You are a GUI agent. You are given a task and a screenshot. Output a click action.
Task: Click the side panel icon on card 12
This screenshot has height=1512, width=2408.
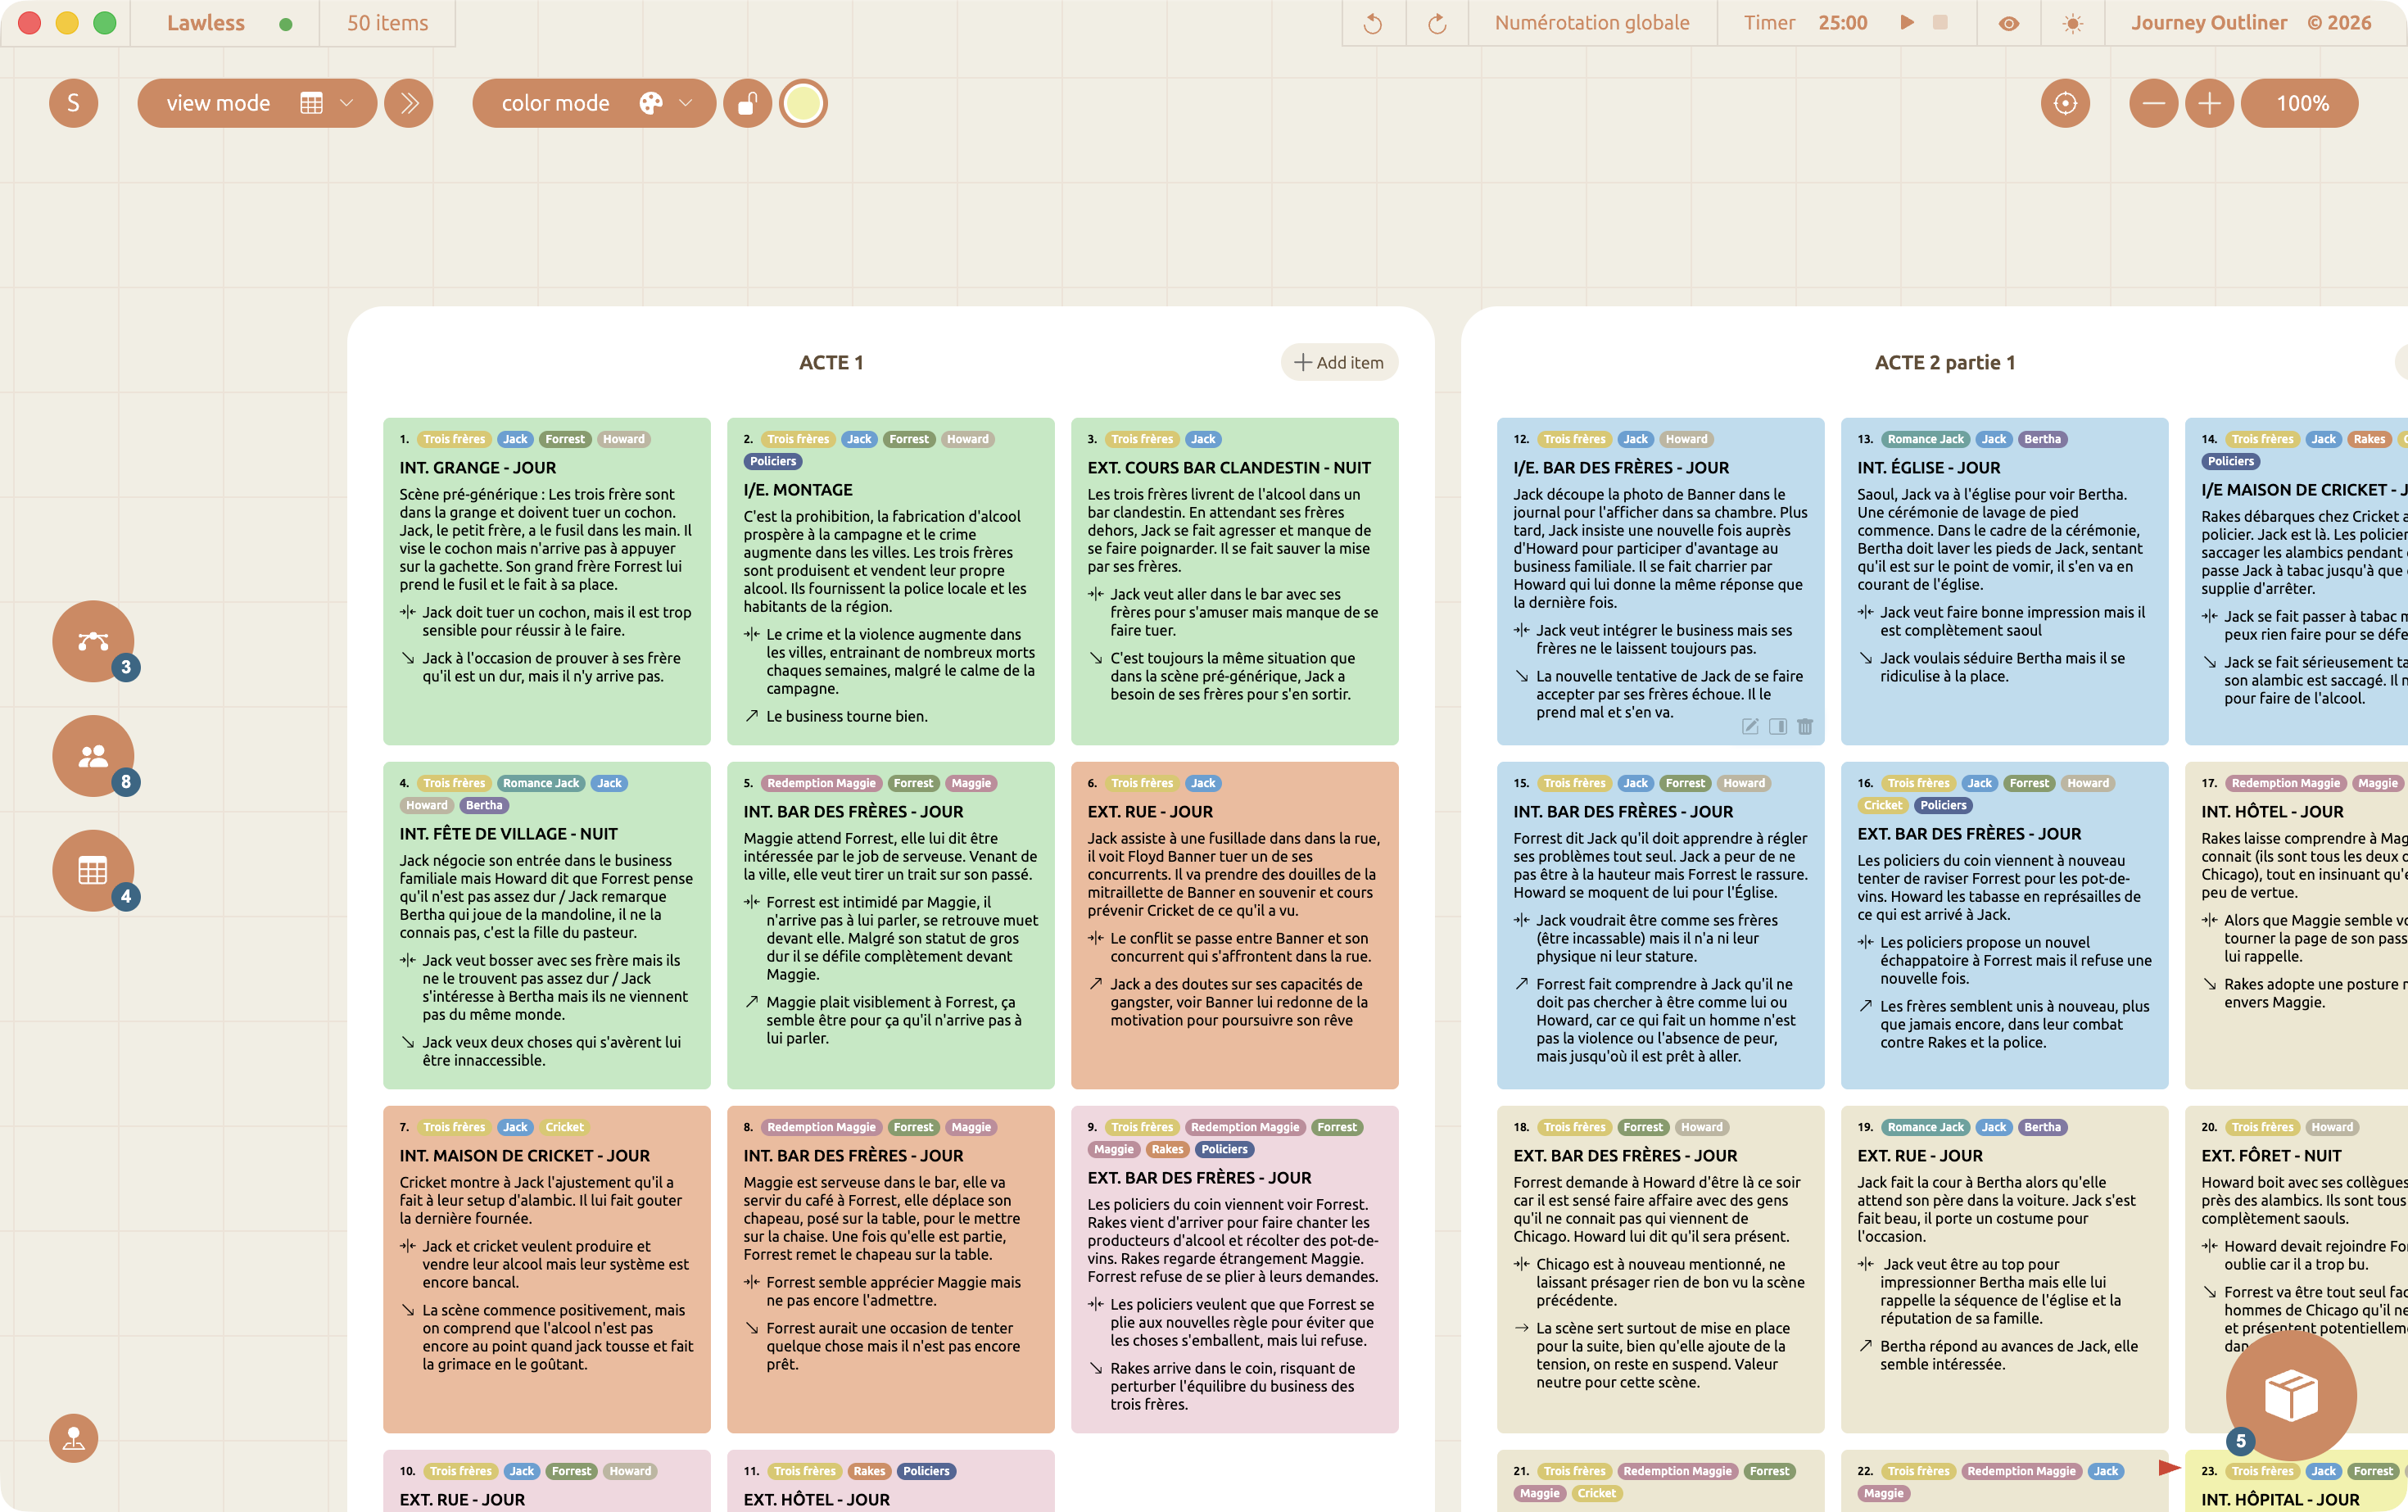(1777, 727)
